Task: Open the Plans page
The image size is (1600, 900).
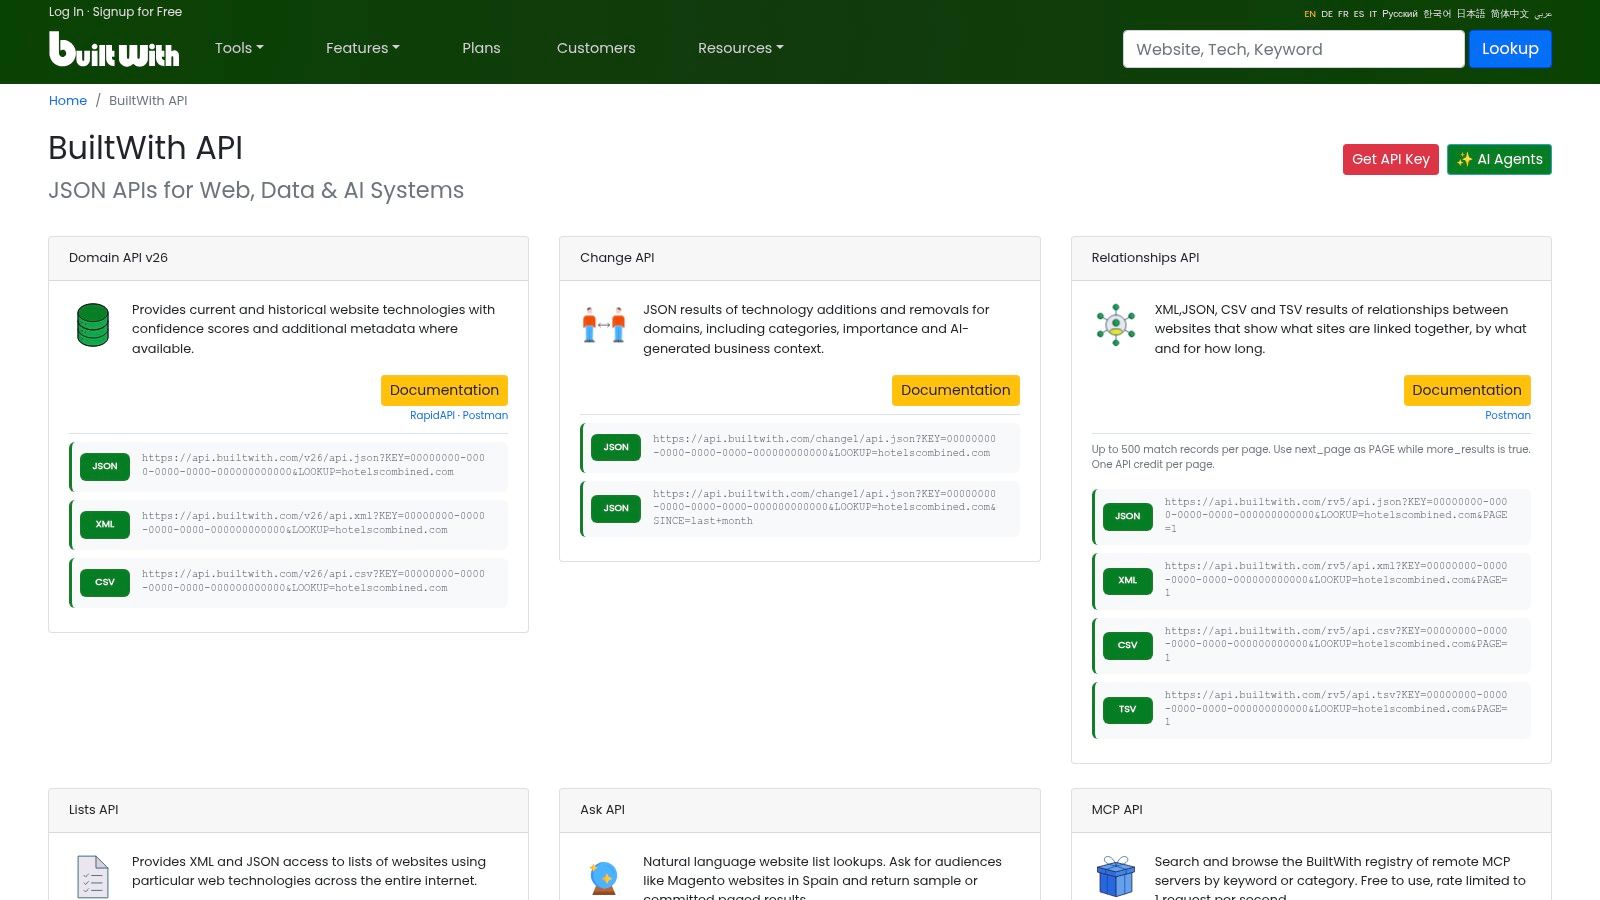Action: (481, 48)
